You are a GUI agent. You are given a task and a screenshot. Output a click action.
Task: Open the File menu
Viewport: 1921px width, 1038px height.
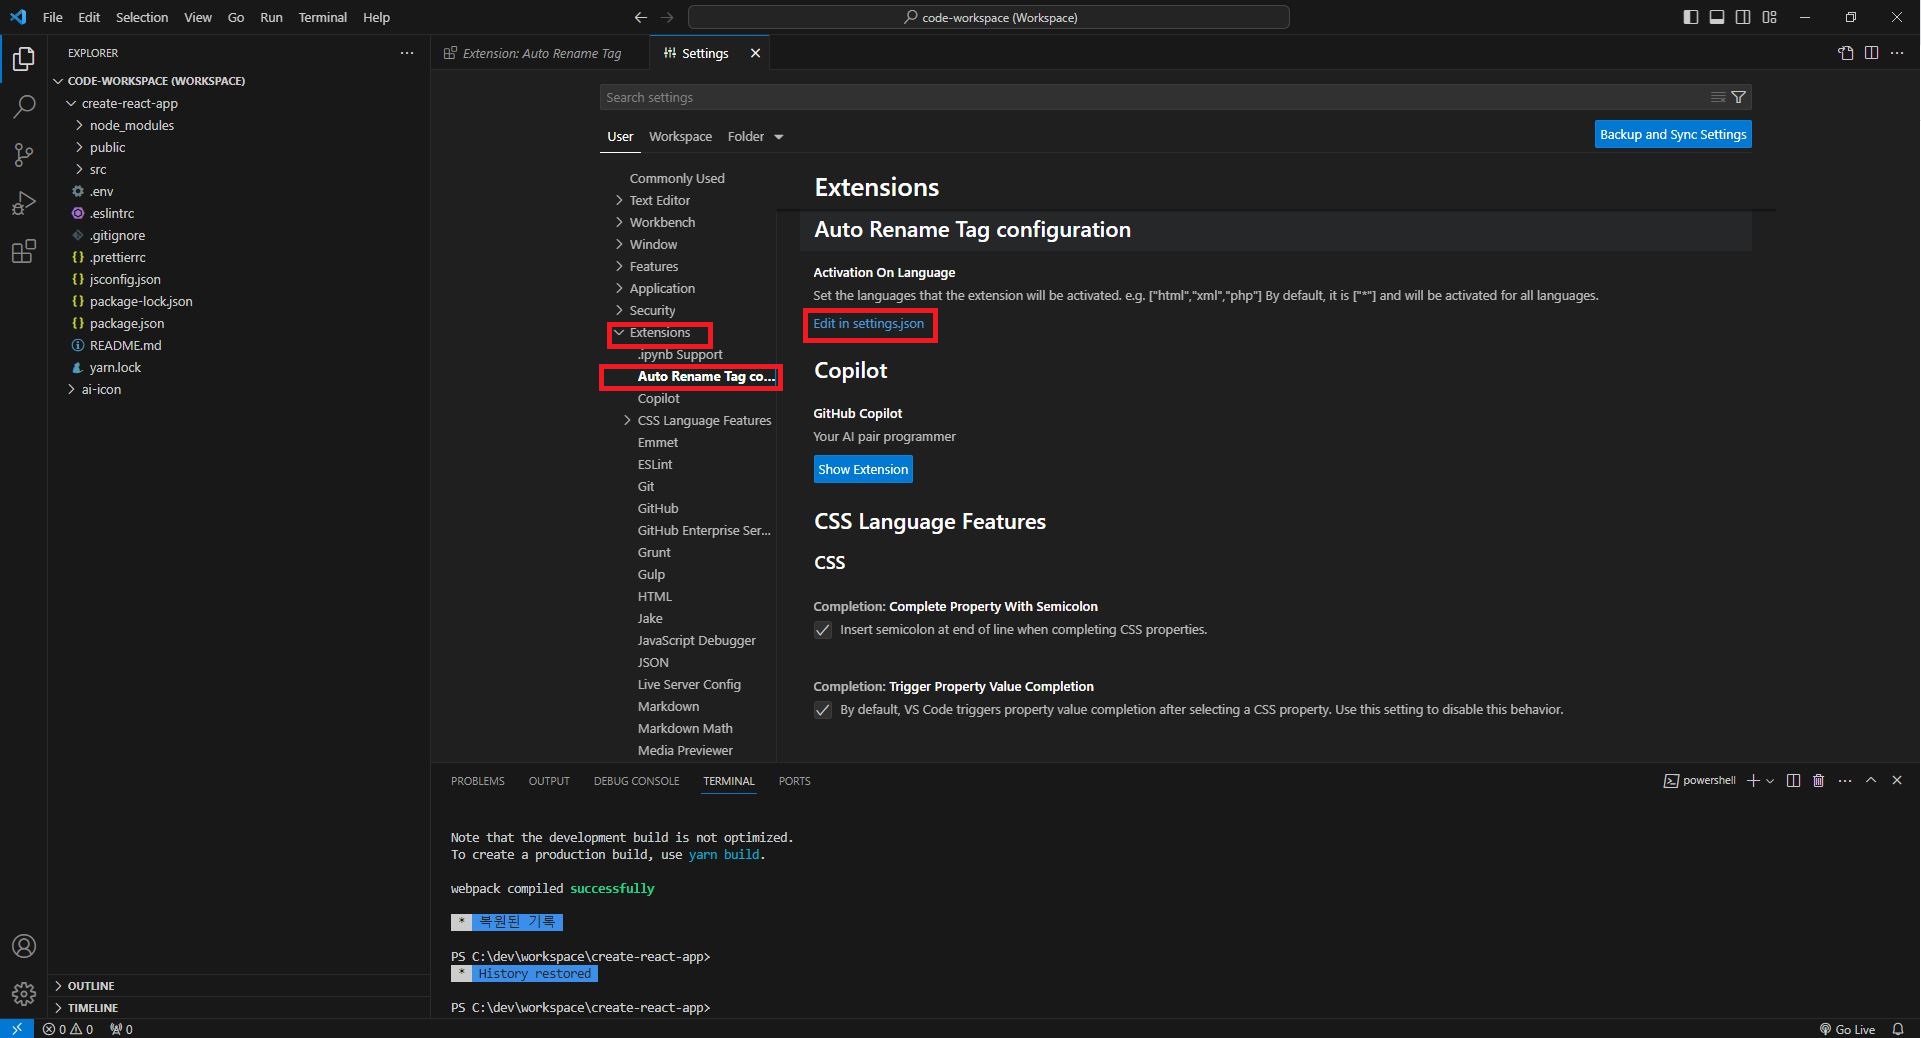point(53,17)
